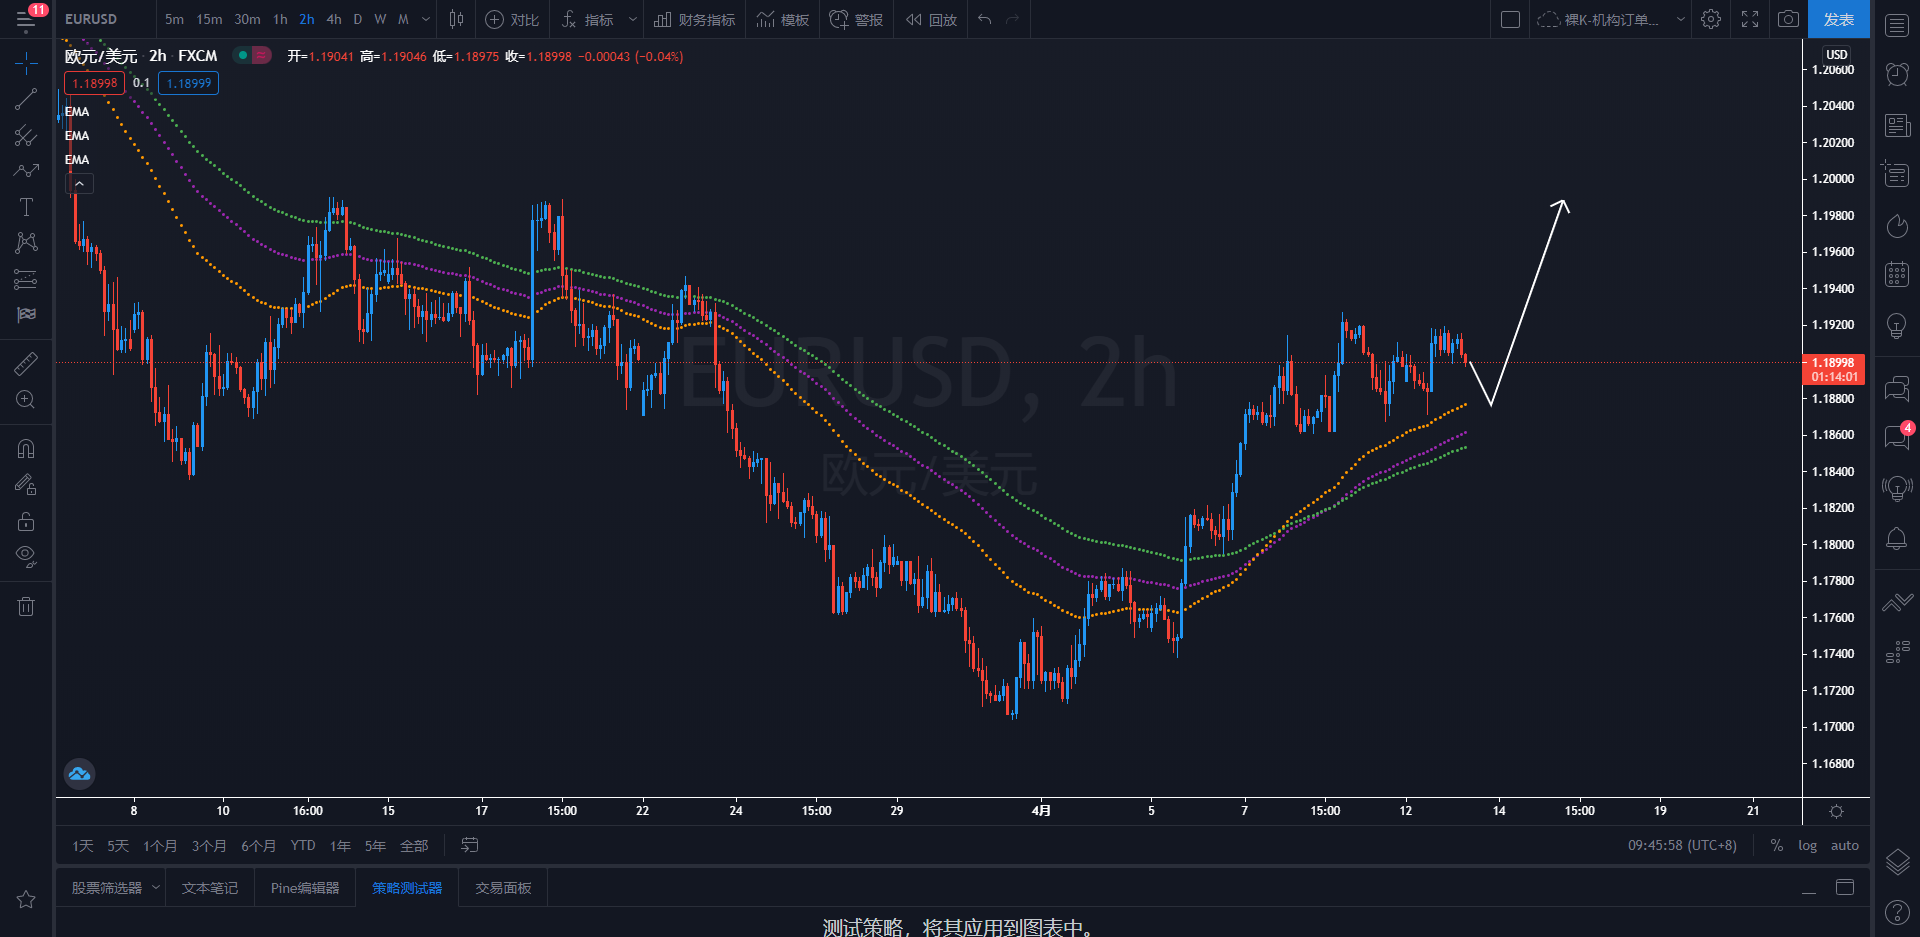Image resolution: width=1920 pixels, height=937 pixels.
Task: Open the candlestick chart style selector
Action: (x=456, y=19)
